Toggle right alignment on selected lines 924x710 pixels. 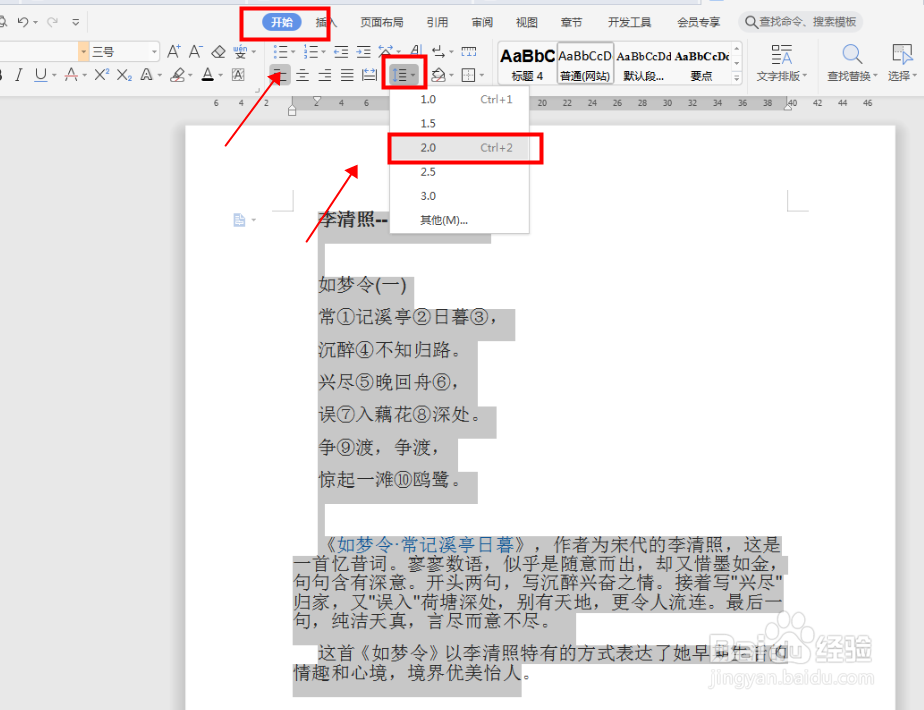point(325,75)
